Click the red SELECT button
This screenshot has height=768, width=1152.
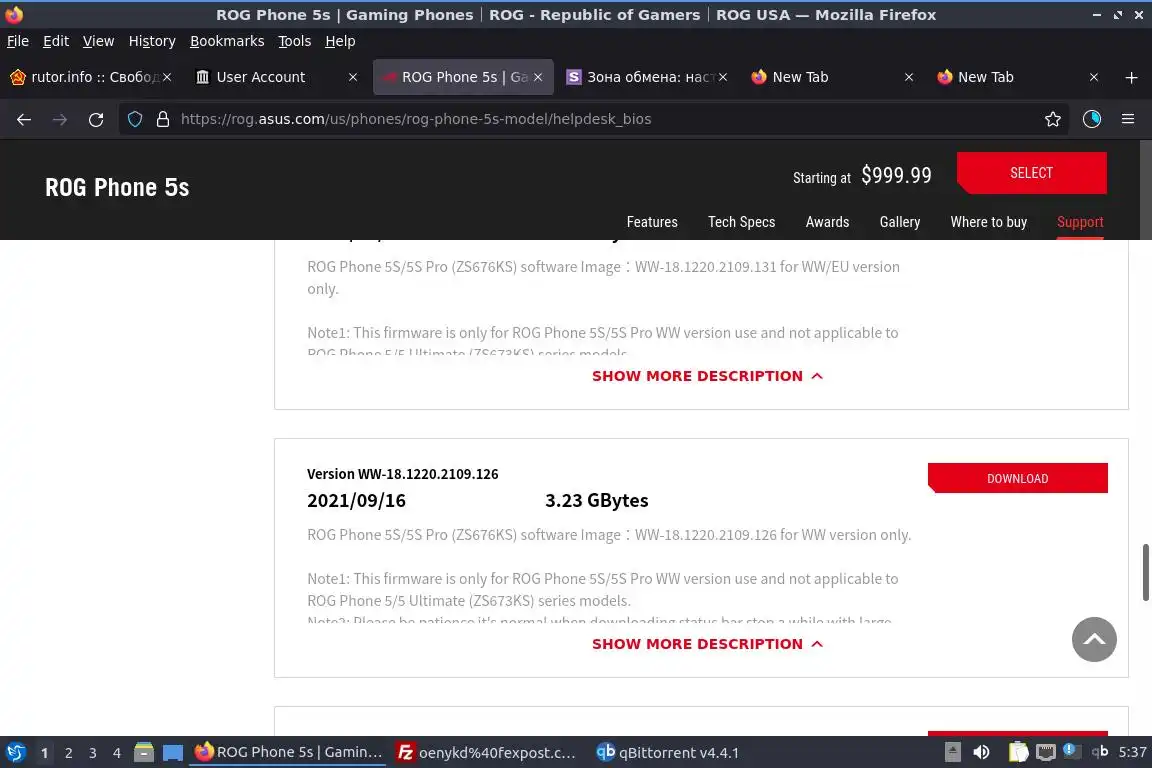(x=1032, y=173)
